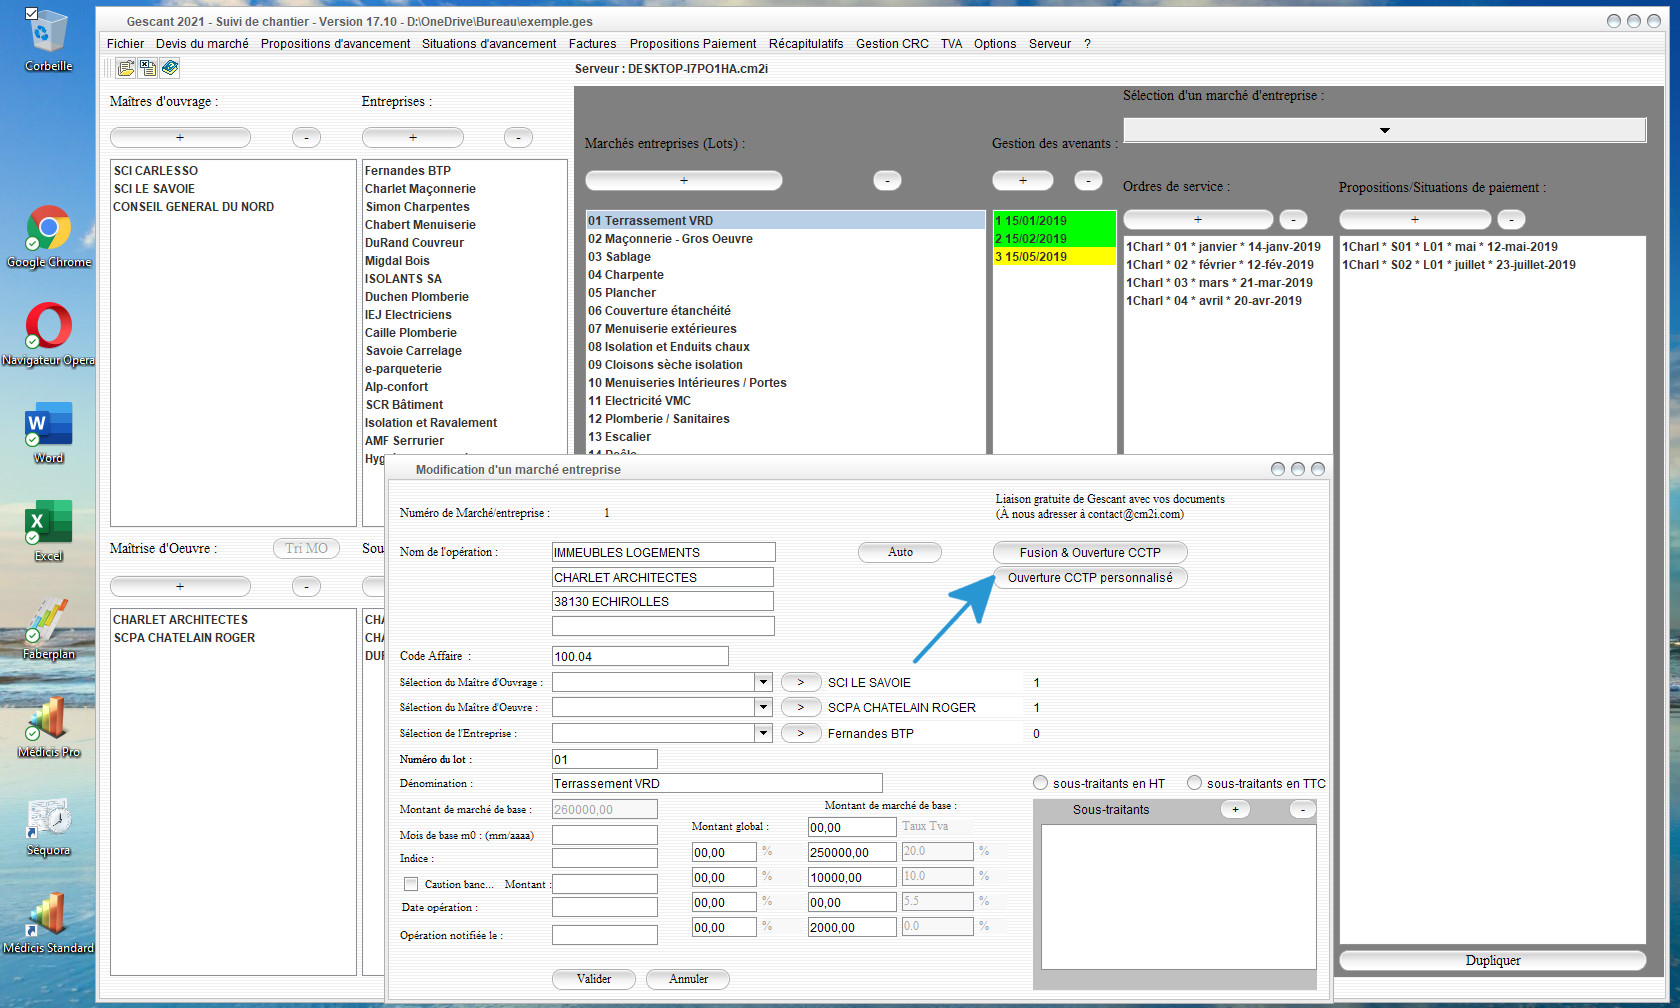Select yellow avenant 3 15/05/2019
Screen dimensions: 1680x1008
1054,257
